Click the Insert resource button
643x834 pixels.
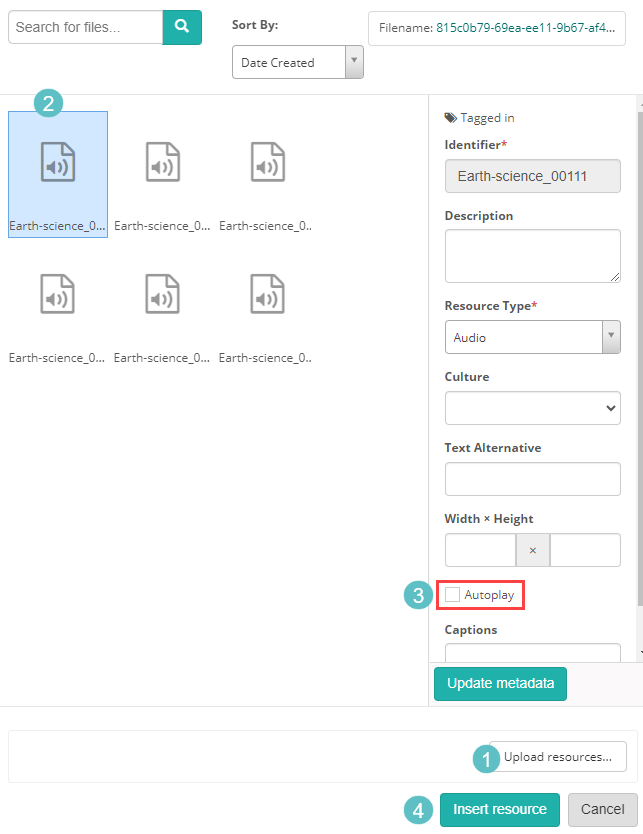(499, 809)
